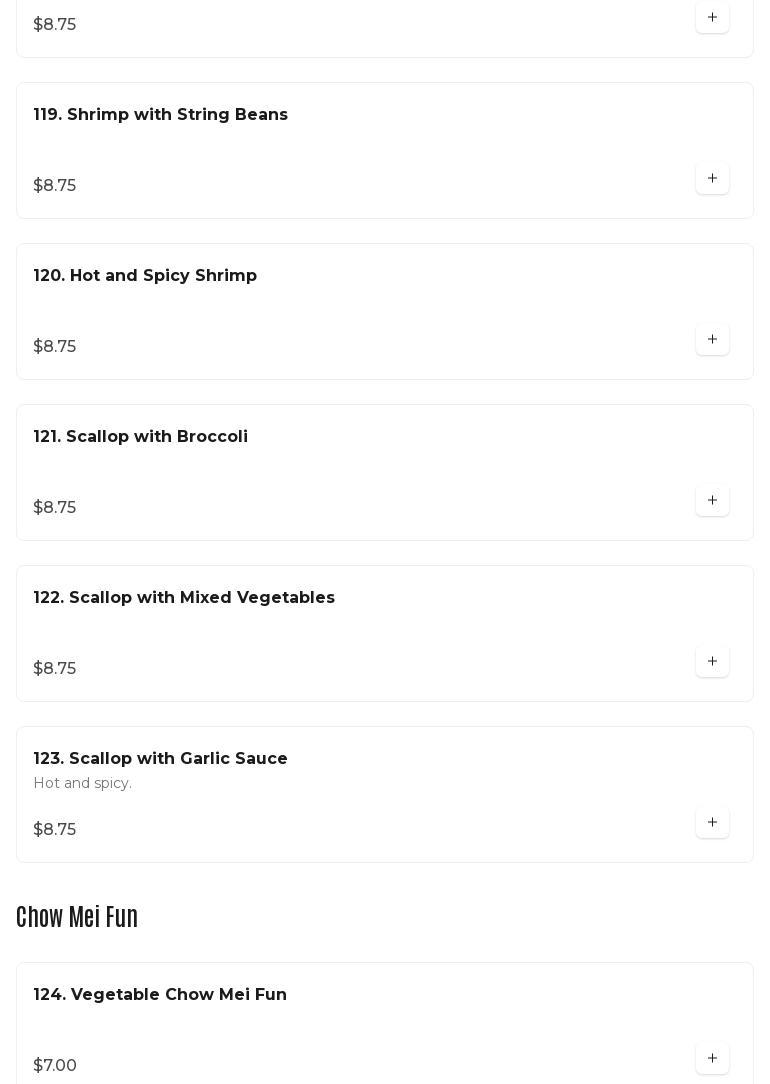Click the $8.75 price under Hot and Spicy Shrimp

[x=55, y=347]
